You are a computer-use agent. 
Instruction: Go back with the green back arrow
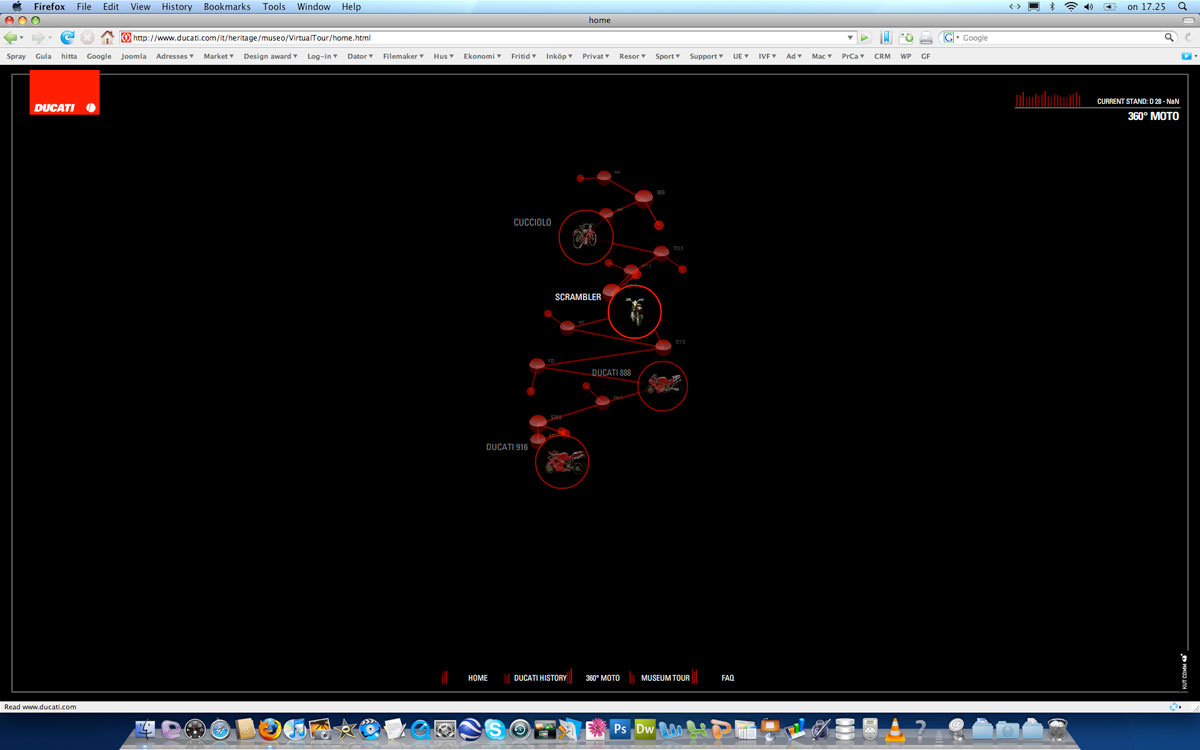pos(11,38)
